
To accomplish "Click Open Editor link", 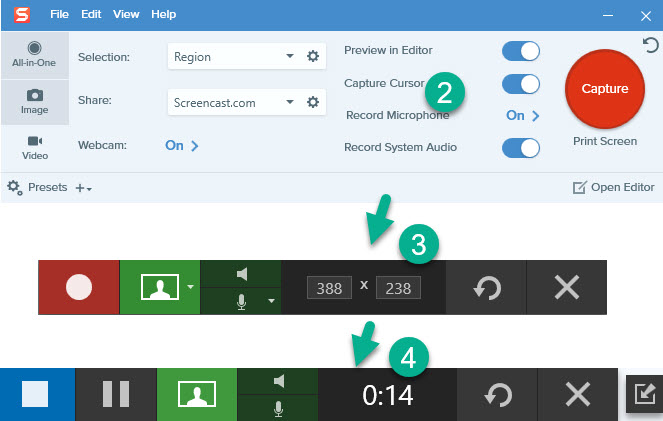I will (614, 187).
